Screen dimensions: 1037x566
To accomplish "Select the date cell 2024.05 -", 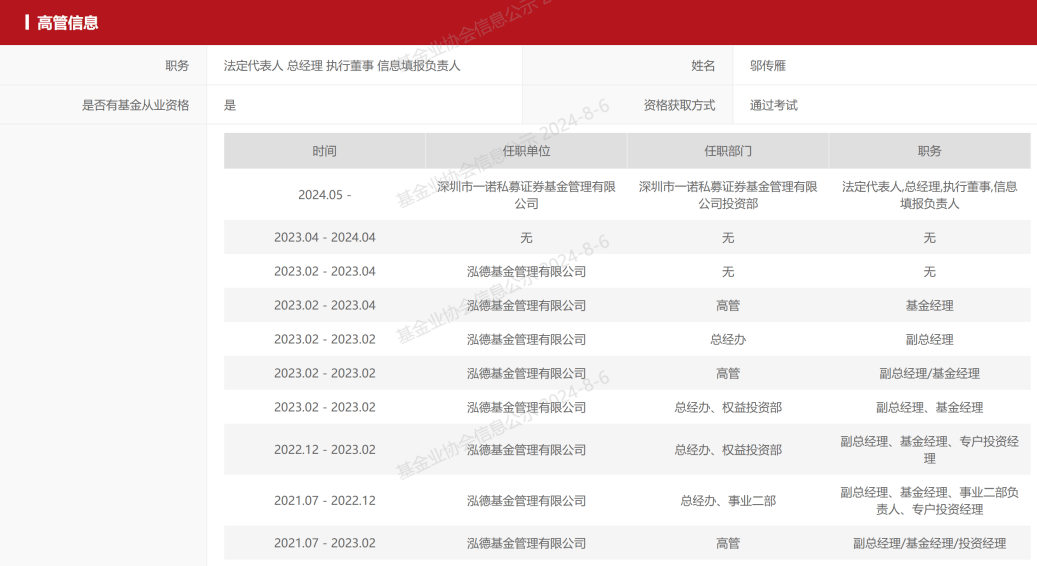I will [x=325, y=195].
